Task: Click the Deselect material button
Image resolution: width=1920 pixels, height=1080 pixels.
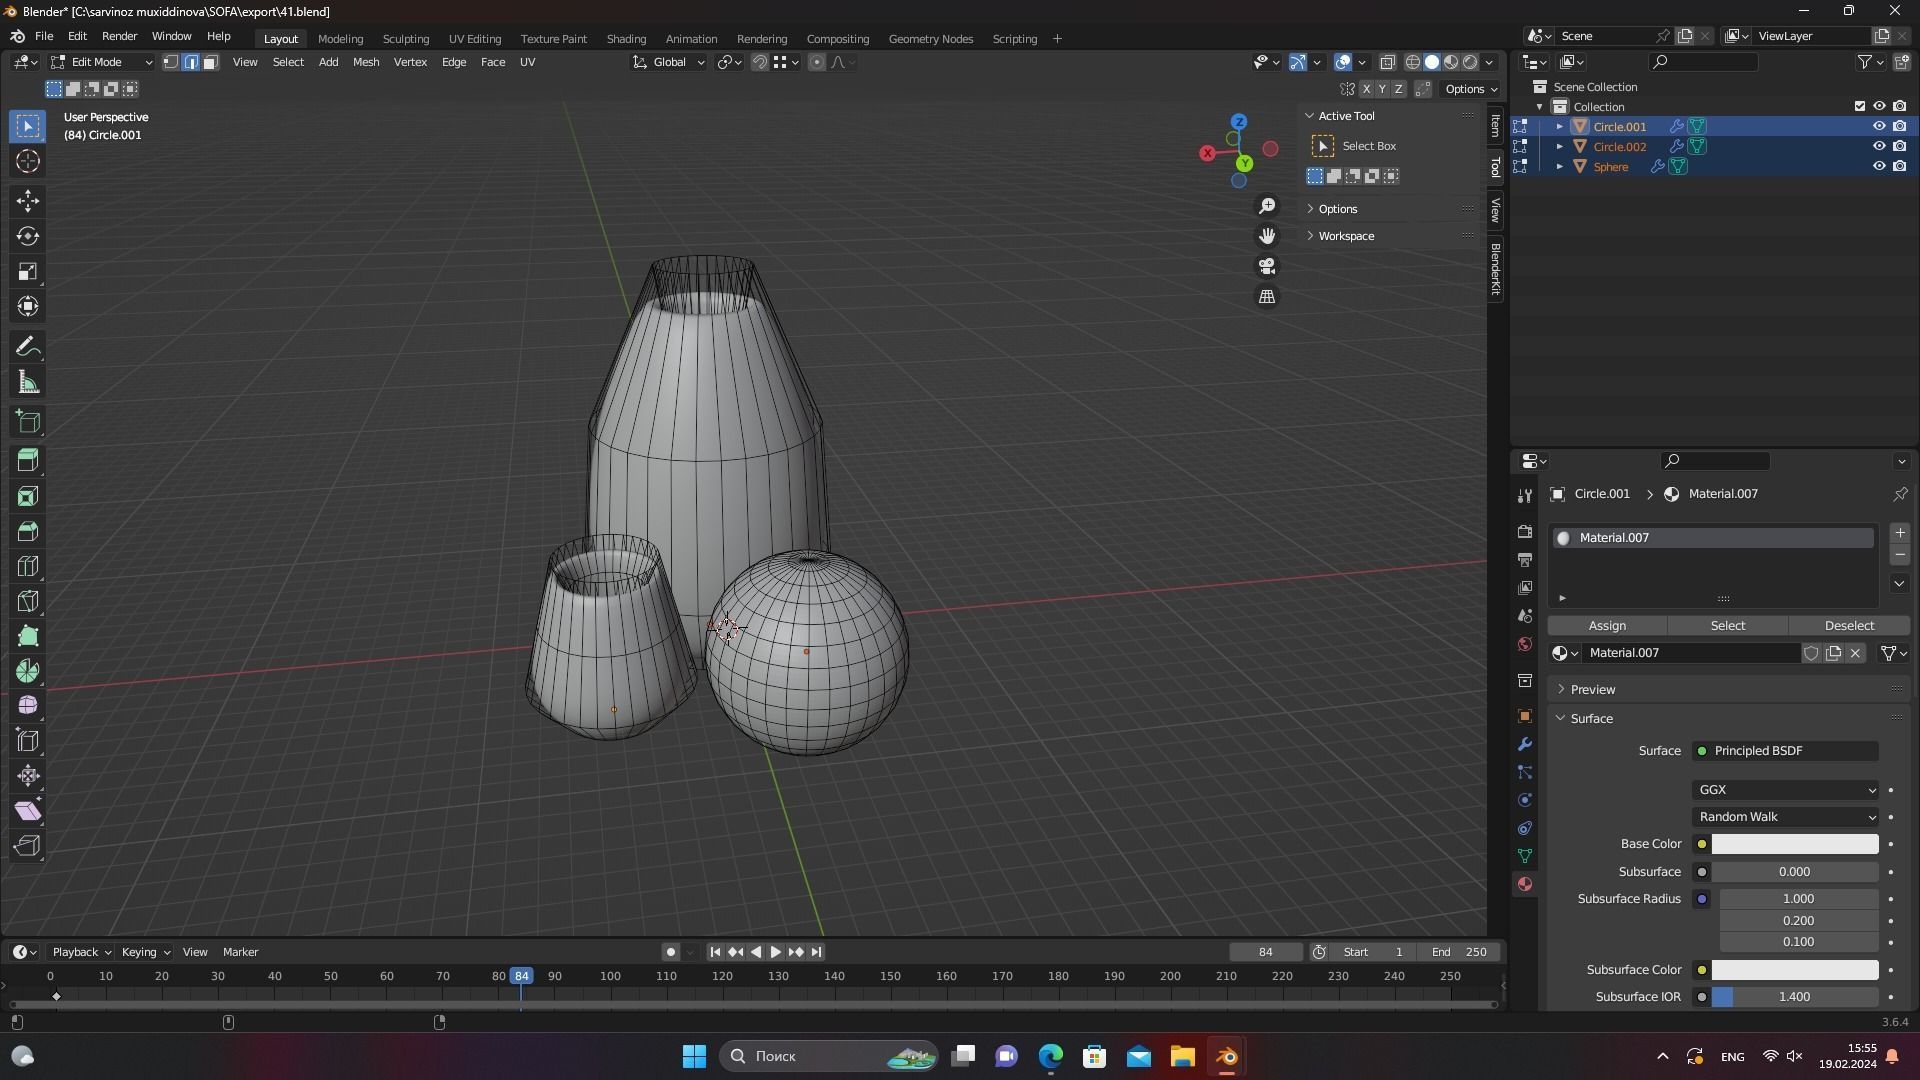Action: pos(1849,626)
